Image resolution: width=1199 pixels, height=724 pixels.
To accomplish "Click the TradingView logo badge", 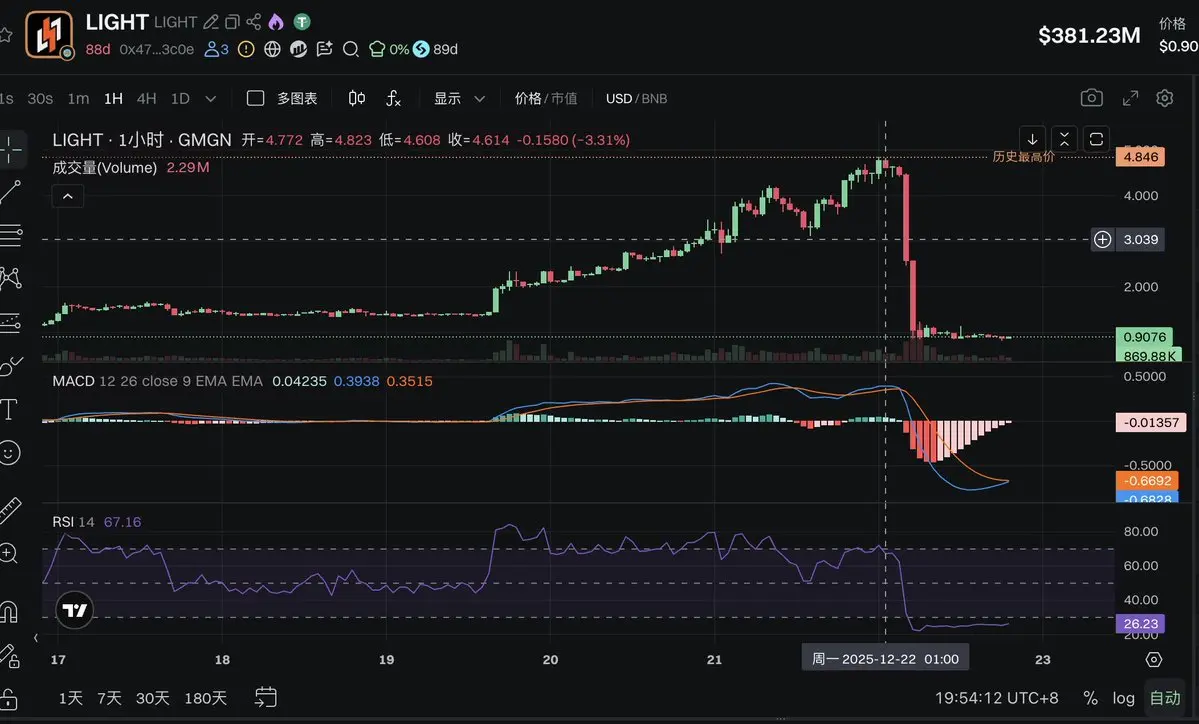I will [75, 610].
